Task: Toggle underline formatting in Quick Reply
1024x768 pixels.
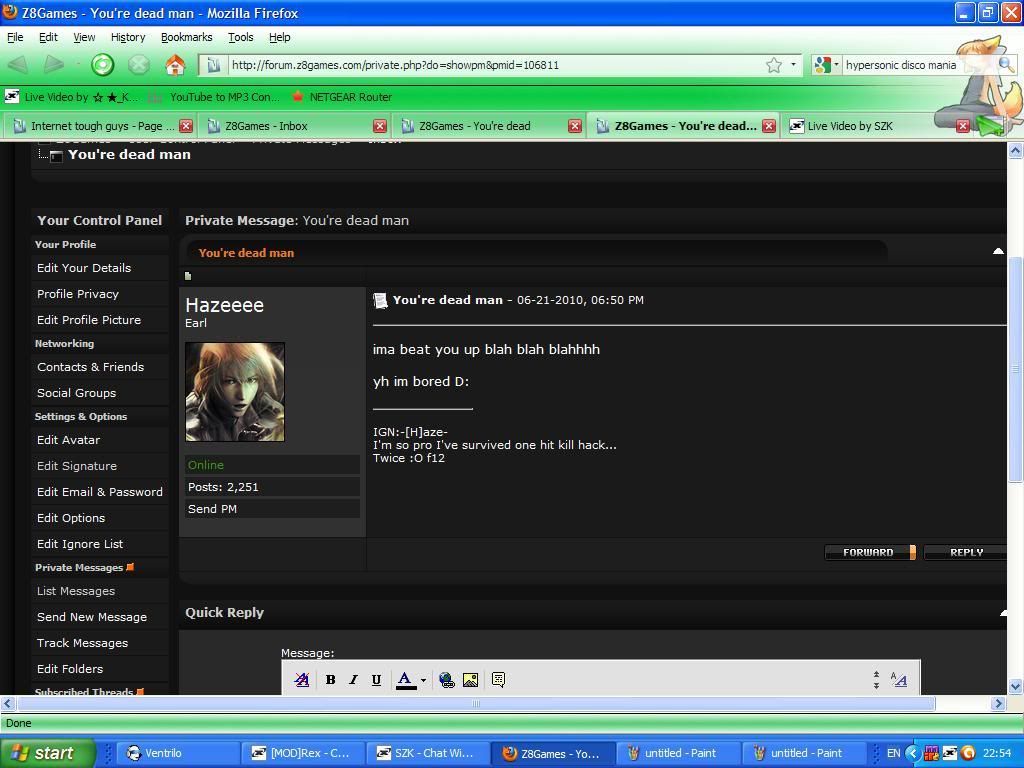Action: 376,680
